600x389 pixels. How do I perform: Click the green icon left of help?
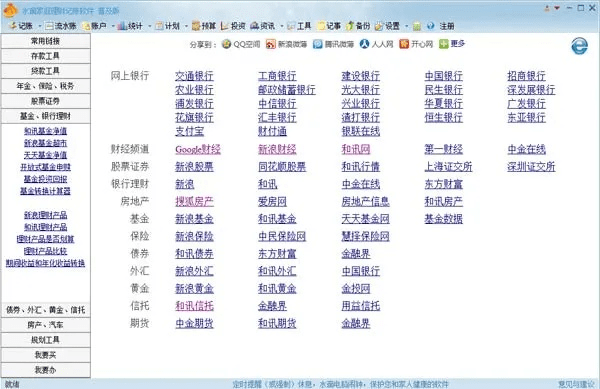point(417,26)
